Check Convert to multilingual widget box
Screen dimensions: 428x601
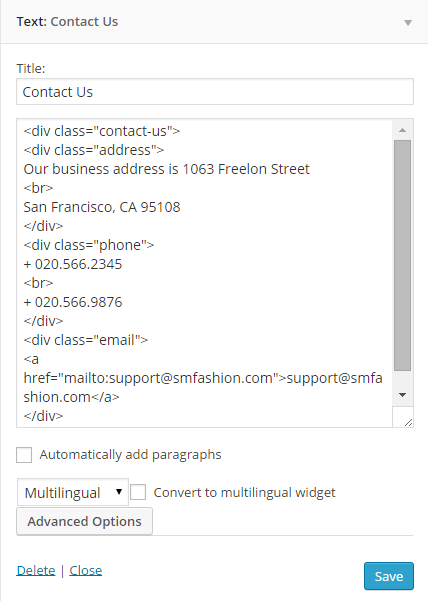point(138,492)
